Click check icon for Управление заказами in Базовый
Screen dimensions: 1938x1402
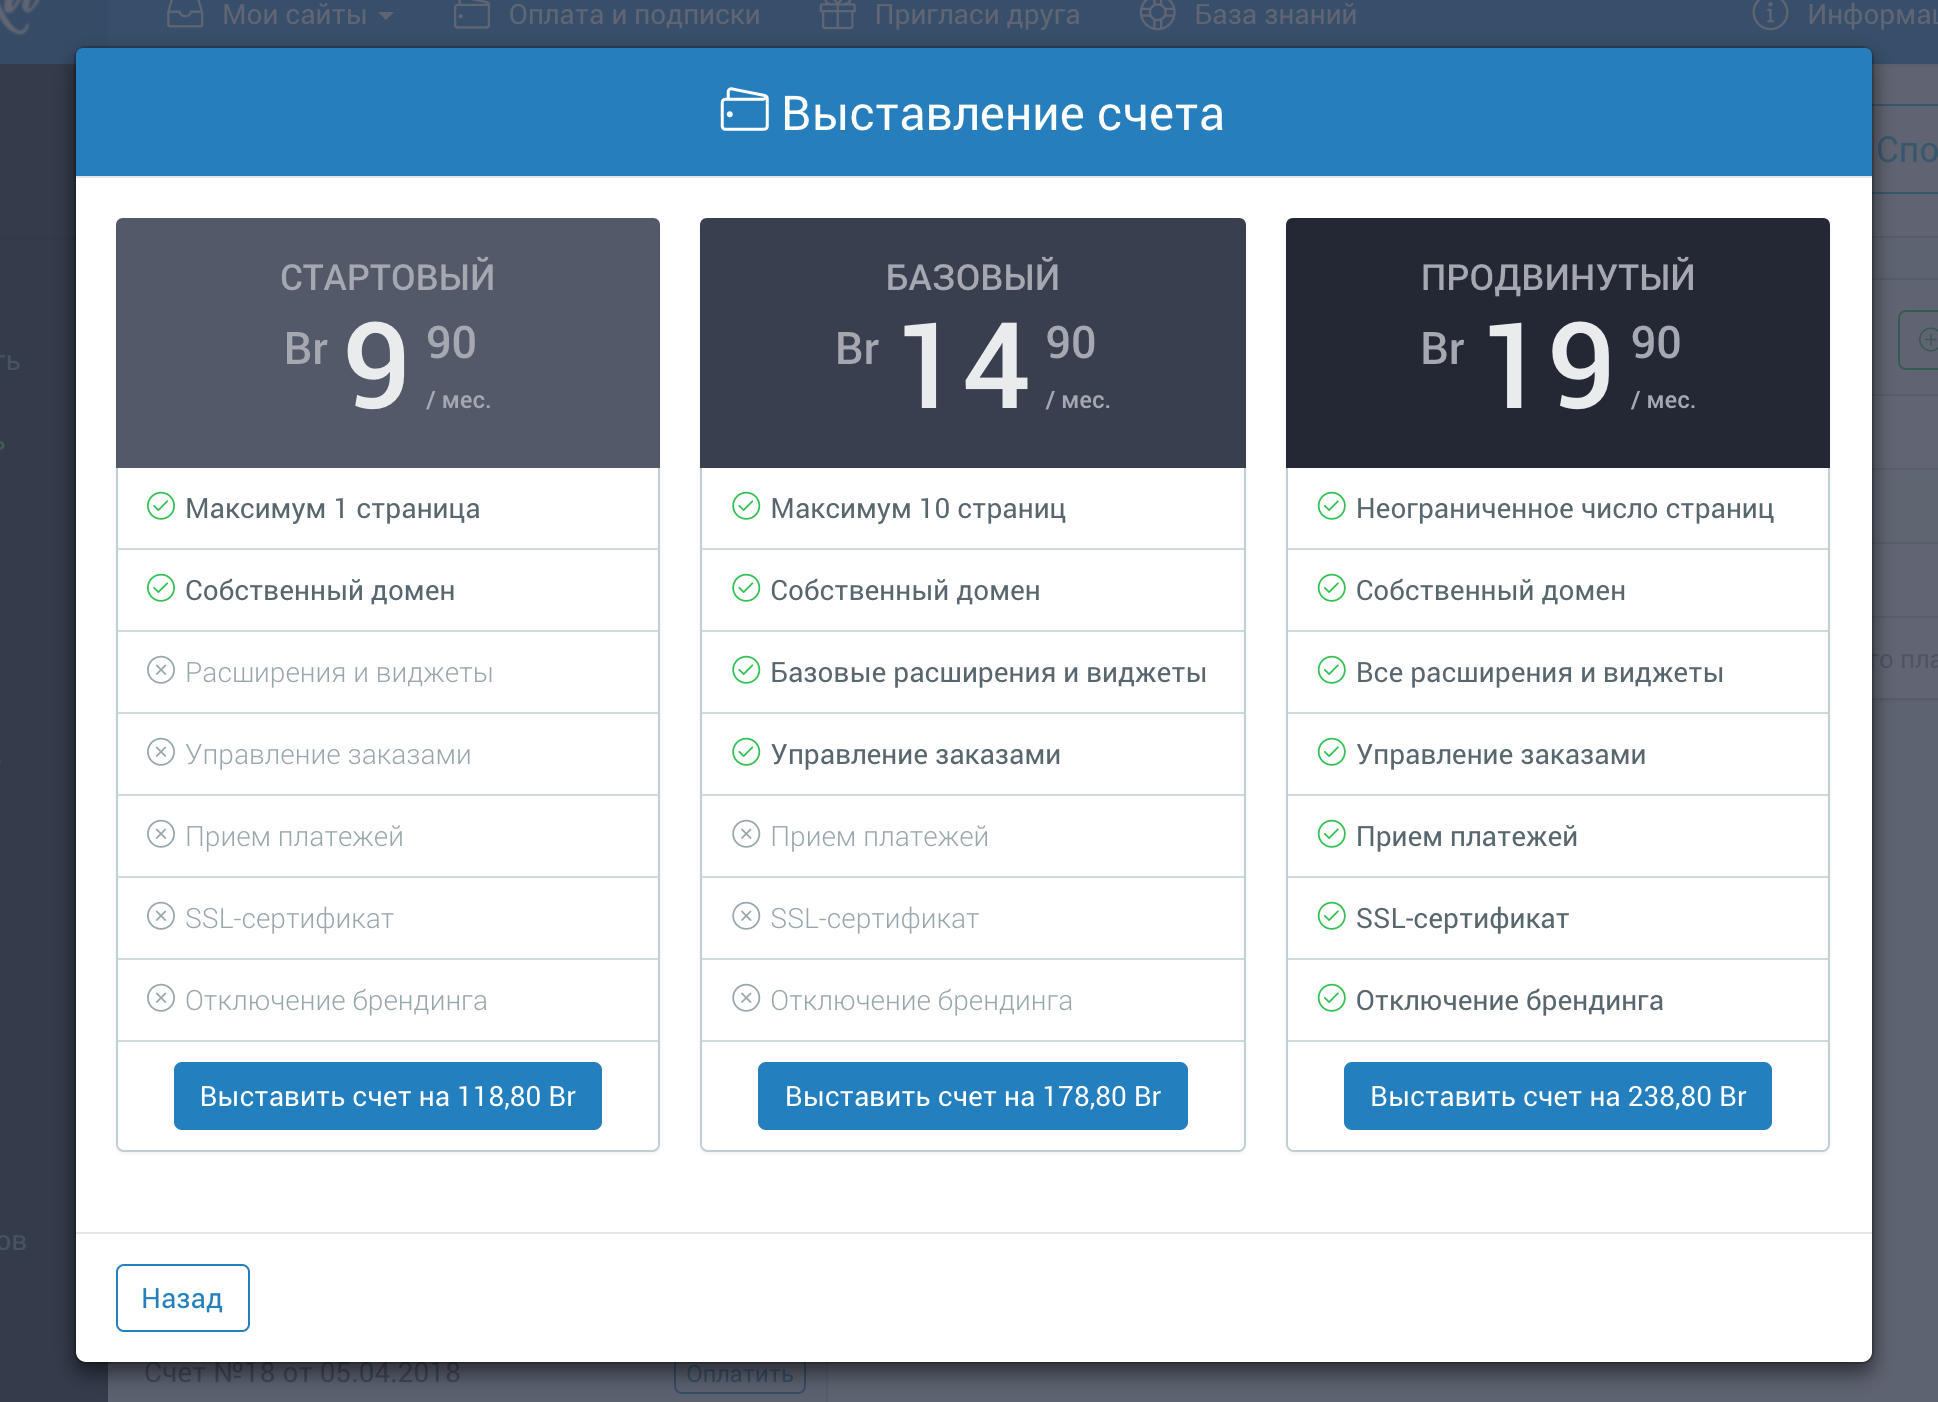(x=746, y=752)
